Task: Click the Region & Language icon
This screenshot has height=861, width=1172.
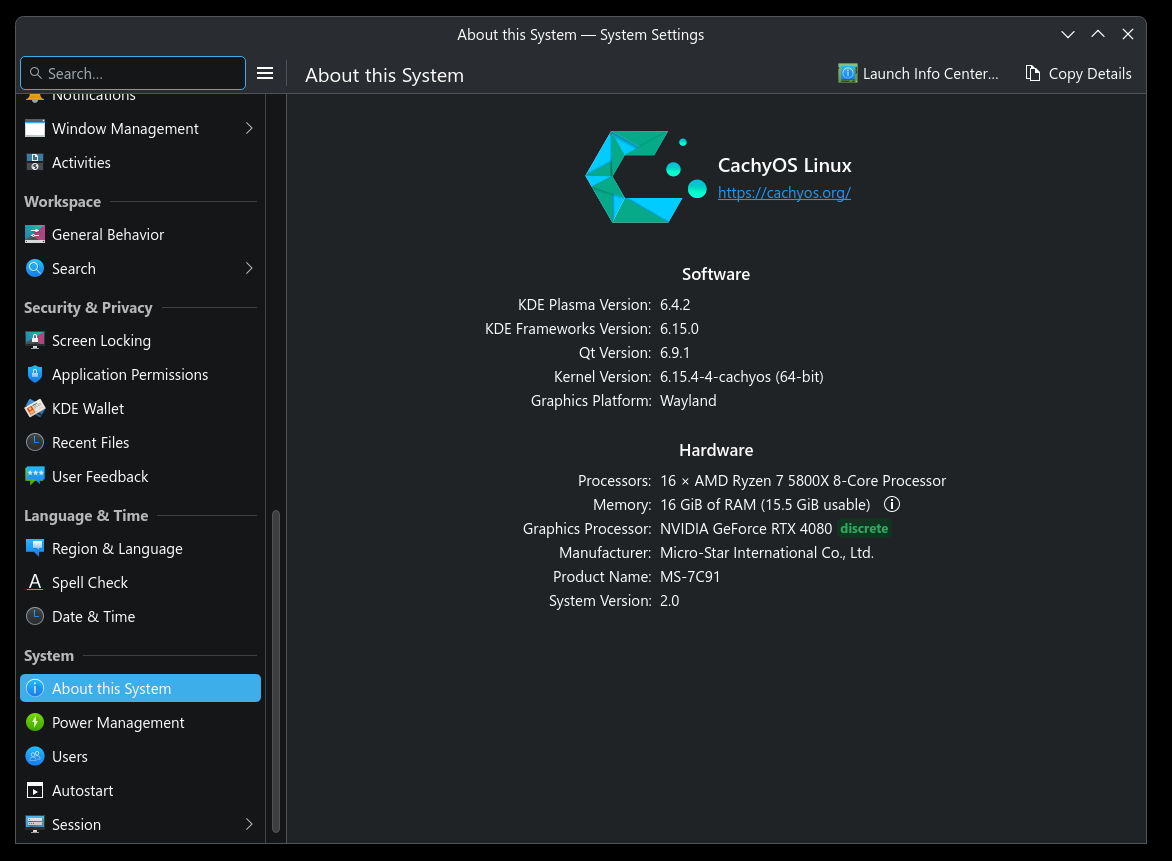Action: [35, 549]
